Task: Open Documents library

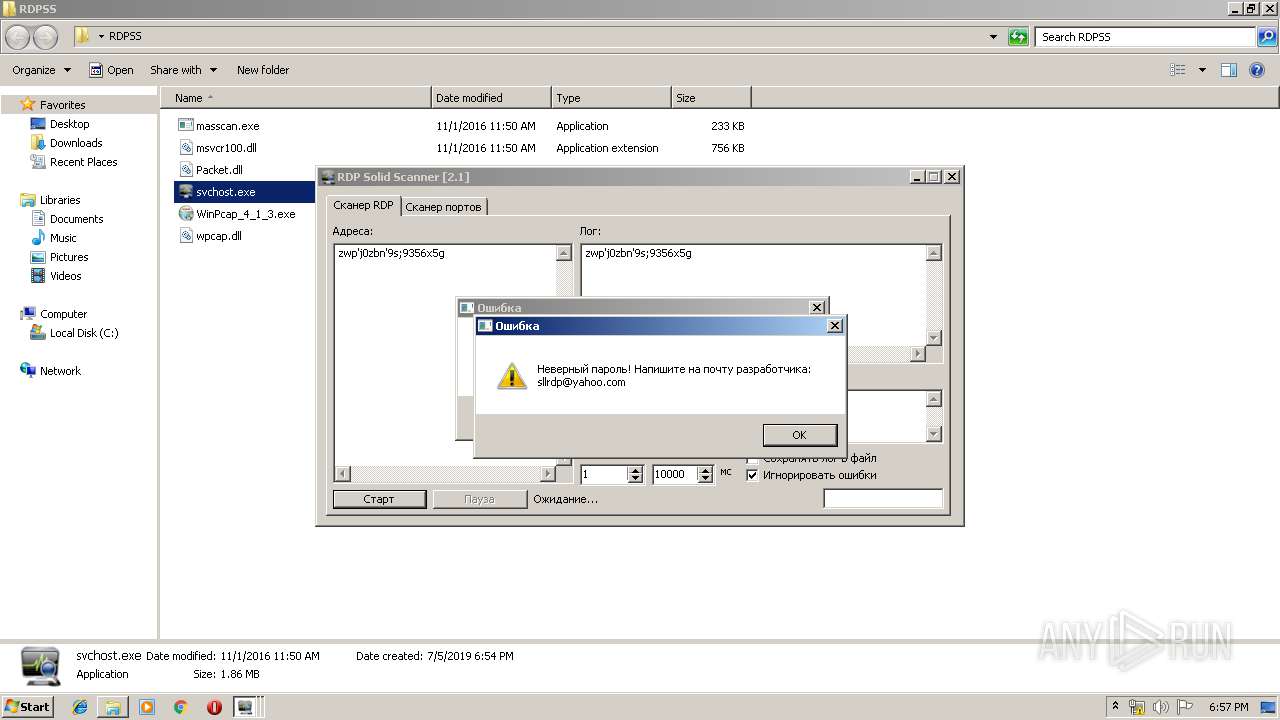Action: (x=76, y=219)
